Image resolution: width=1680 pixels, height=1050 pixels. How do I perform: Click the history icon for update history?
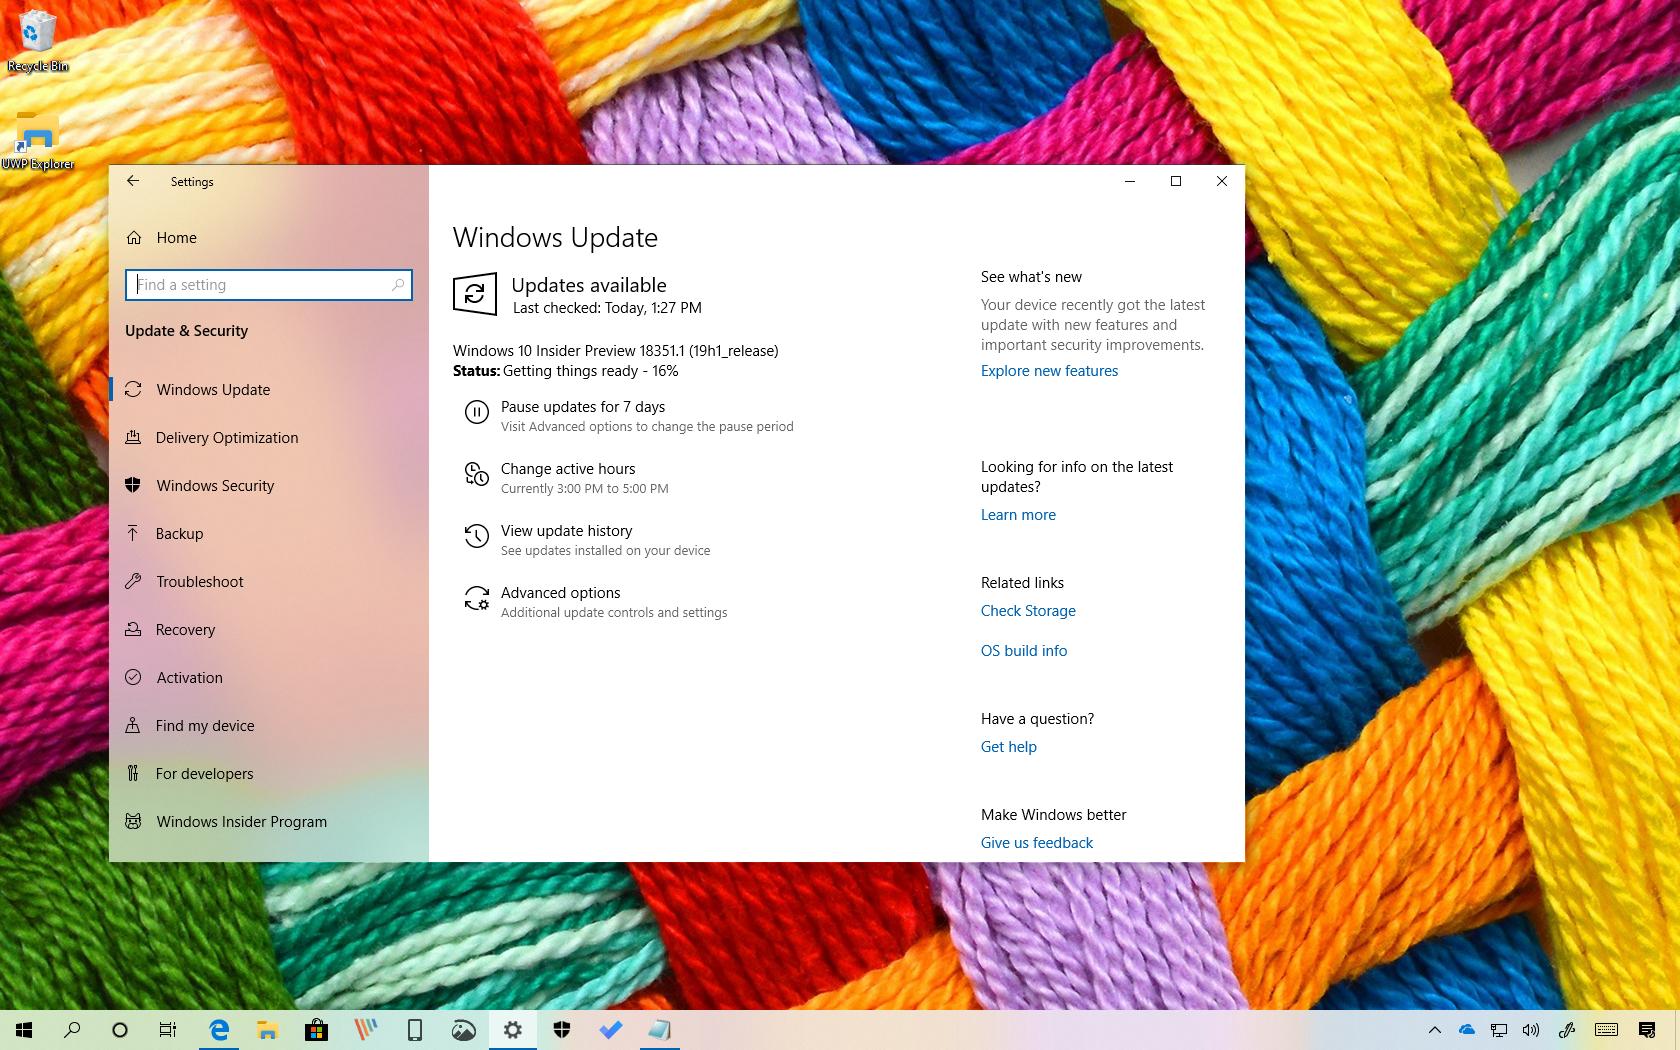[477, 536]
